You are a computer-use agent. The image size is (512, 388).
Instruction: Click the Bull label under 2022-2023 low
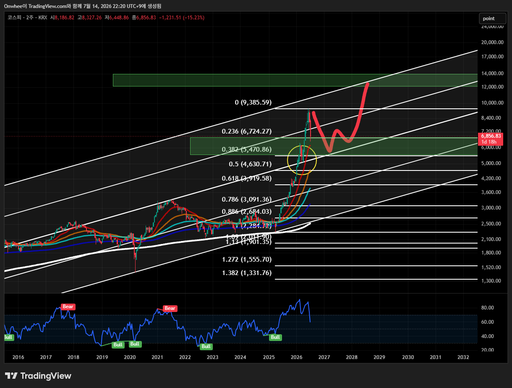pos(206,346)
